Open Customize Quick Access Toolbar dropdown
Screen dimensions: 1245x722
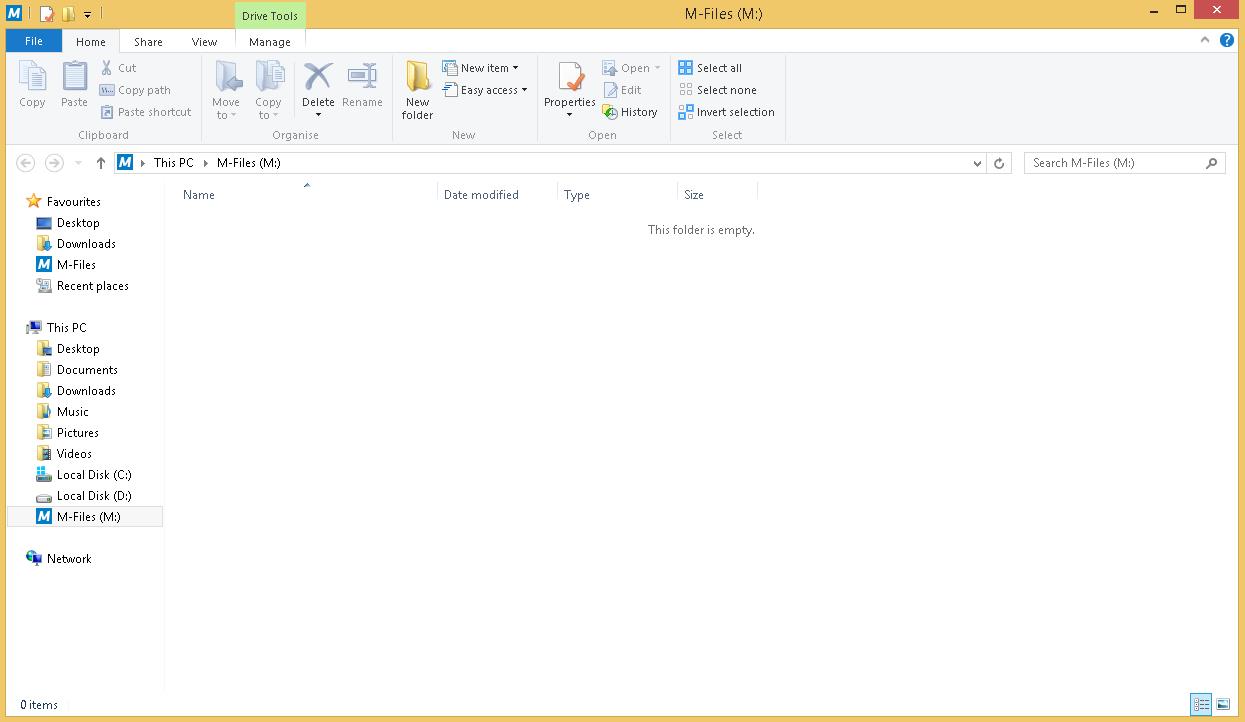pos(88,15)
